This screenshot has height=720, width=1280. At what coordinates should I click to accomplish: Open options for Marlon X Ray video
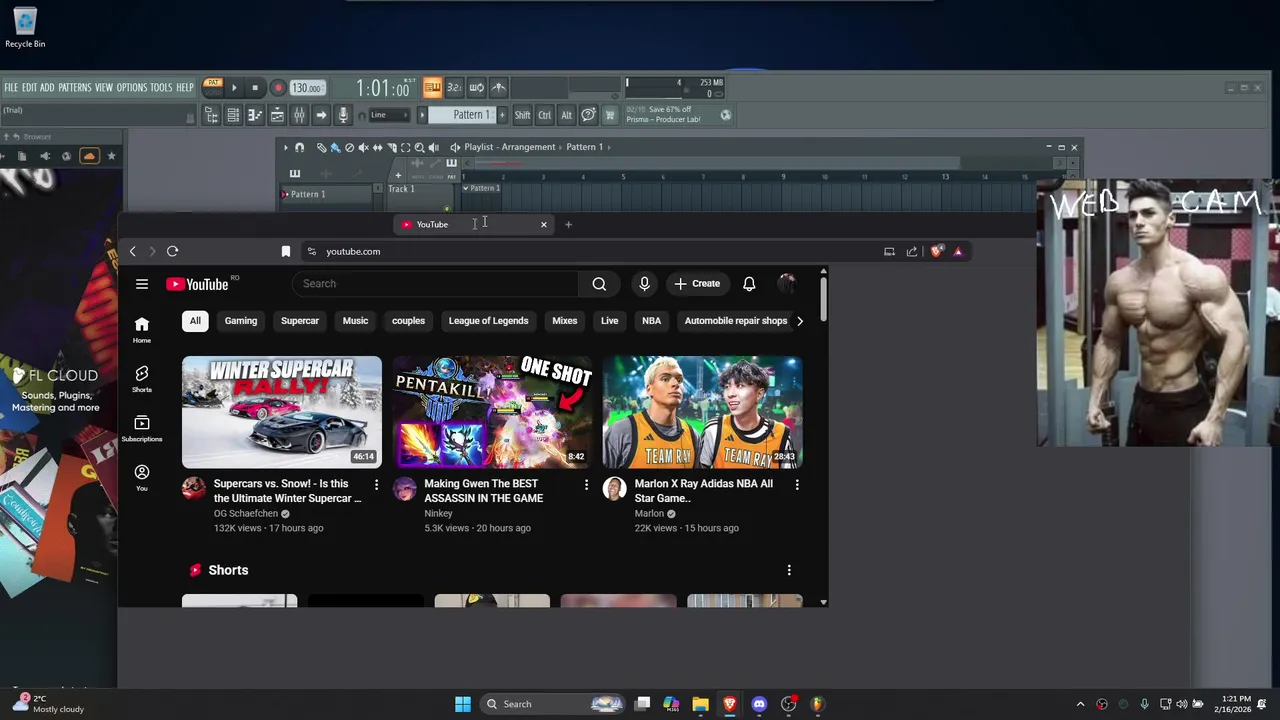(x=797, y=485)
